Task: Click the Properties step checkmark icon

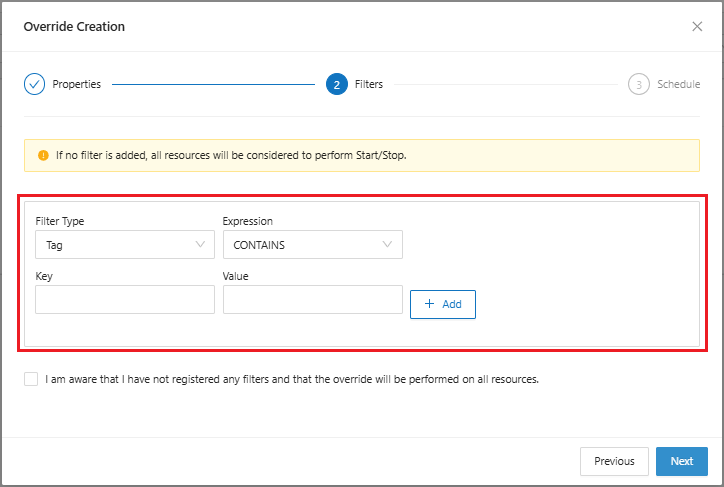Action: [34, 85]
